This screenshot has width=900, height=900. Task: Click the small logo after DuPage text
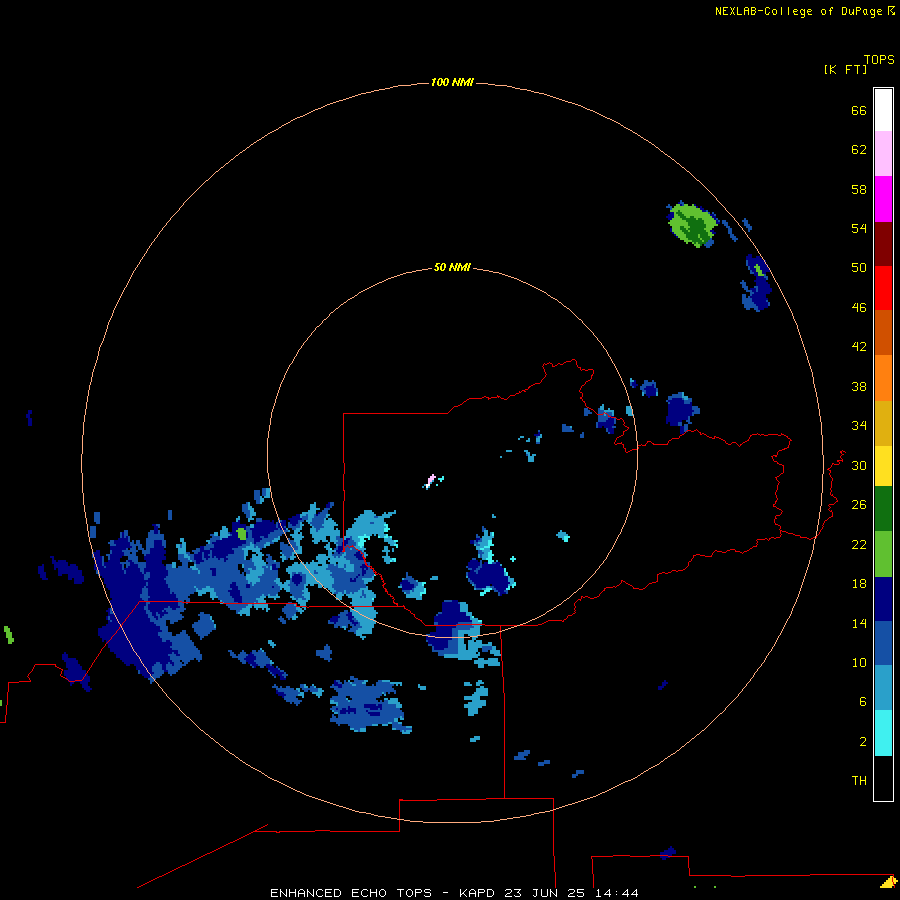(x=891, y=10)
